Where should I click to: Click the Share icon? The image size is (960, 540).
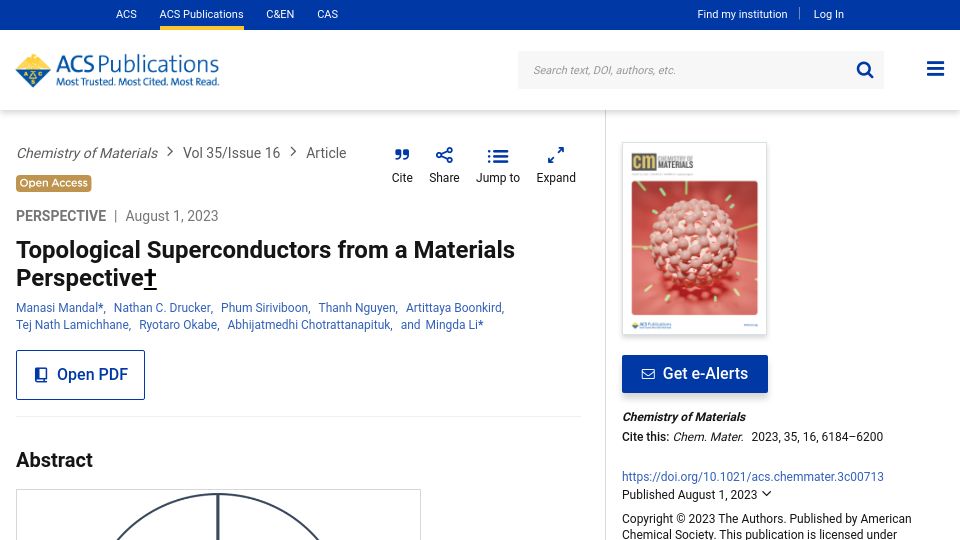tap(444, 155)
